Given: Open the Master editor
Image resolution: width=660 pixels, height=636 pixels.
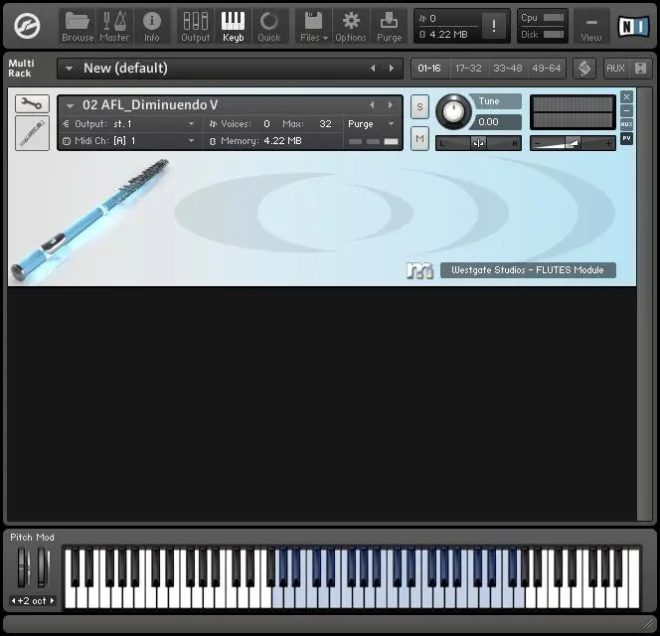Looking at the screenshot, I should (x=114, y=27).
